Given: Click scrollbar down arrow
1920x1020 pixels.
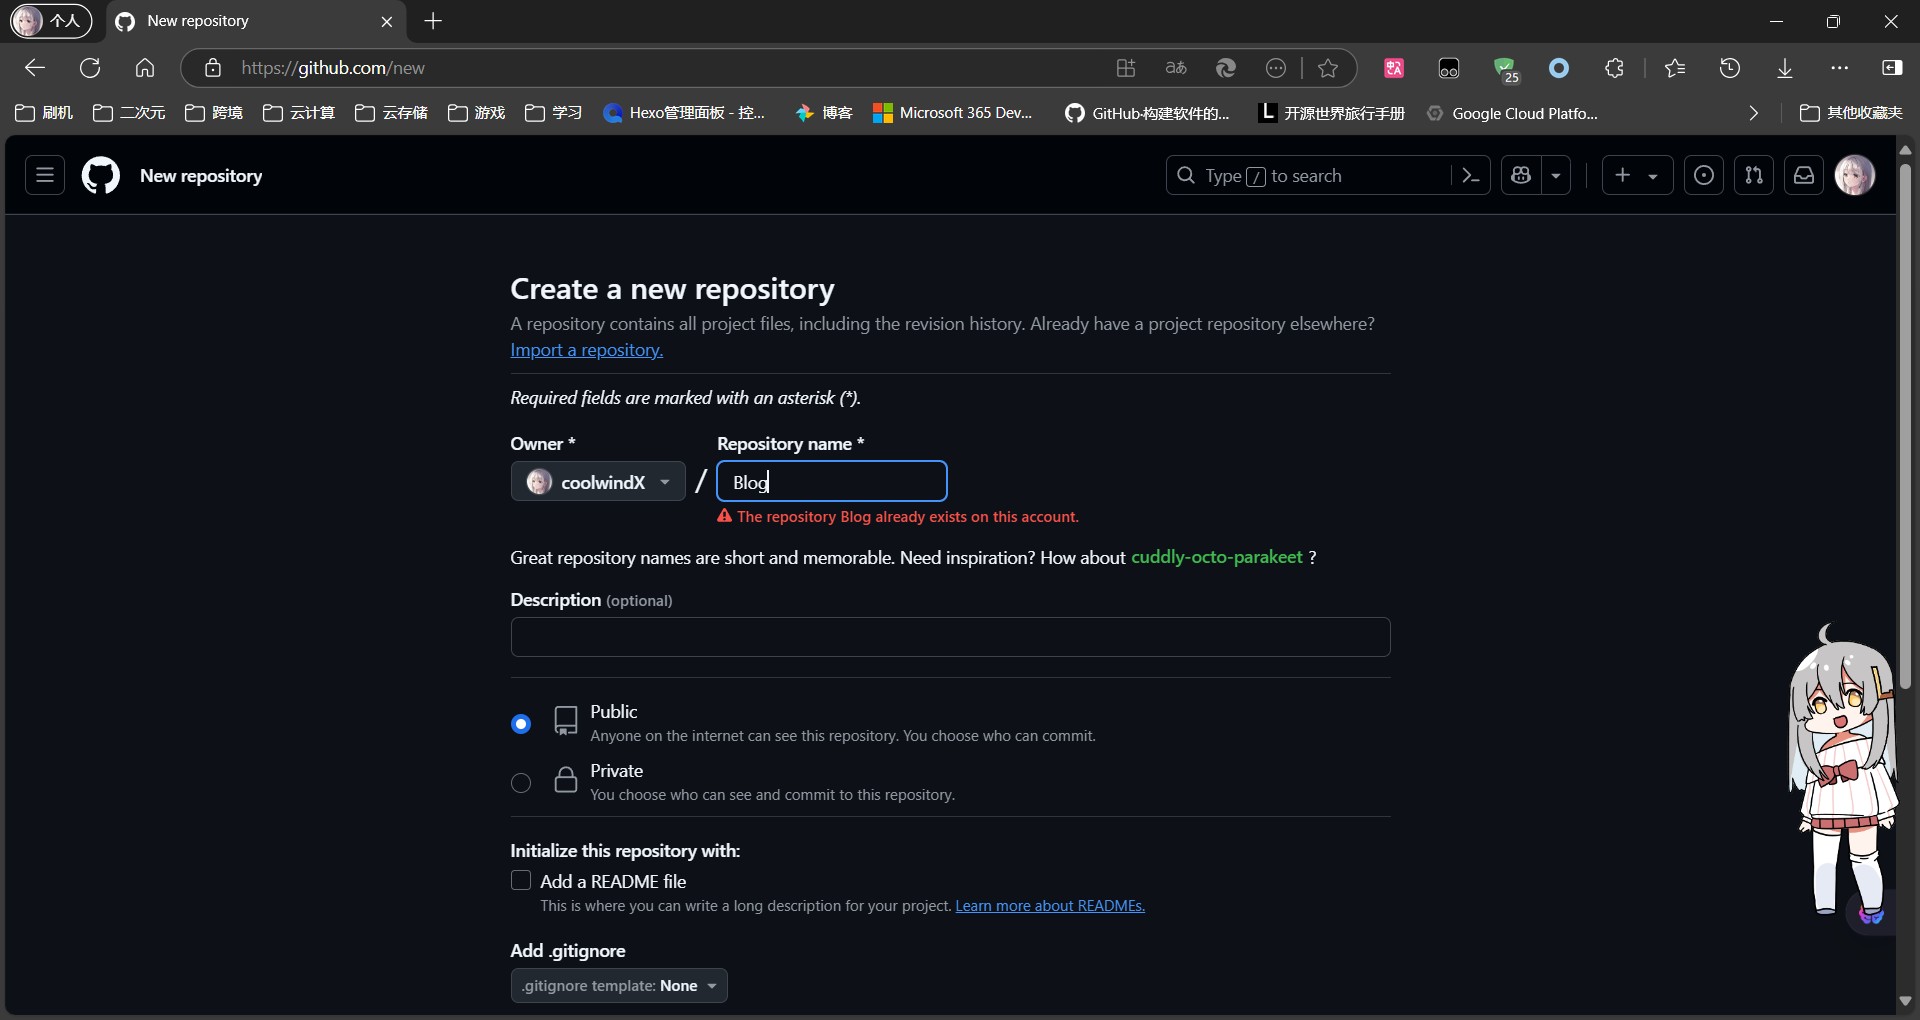Looking at the screenshot, I should (x=1905, y=1001).
